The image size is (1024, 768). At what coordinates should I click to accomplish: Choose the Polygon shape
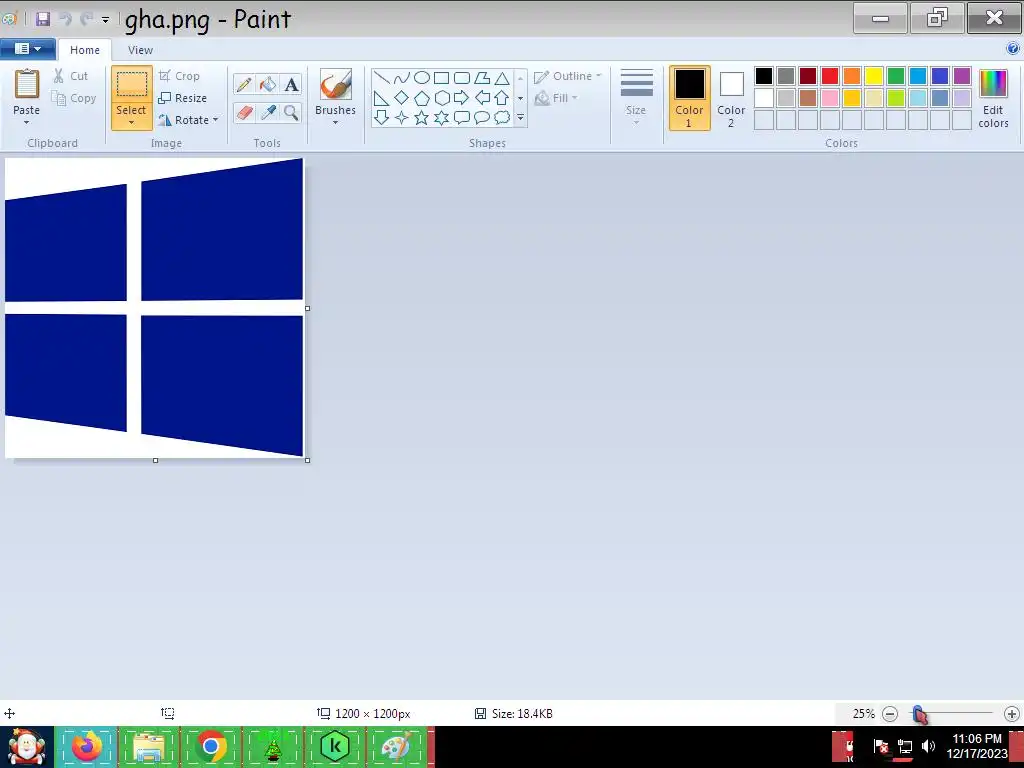(482, 78)
